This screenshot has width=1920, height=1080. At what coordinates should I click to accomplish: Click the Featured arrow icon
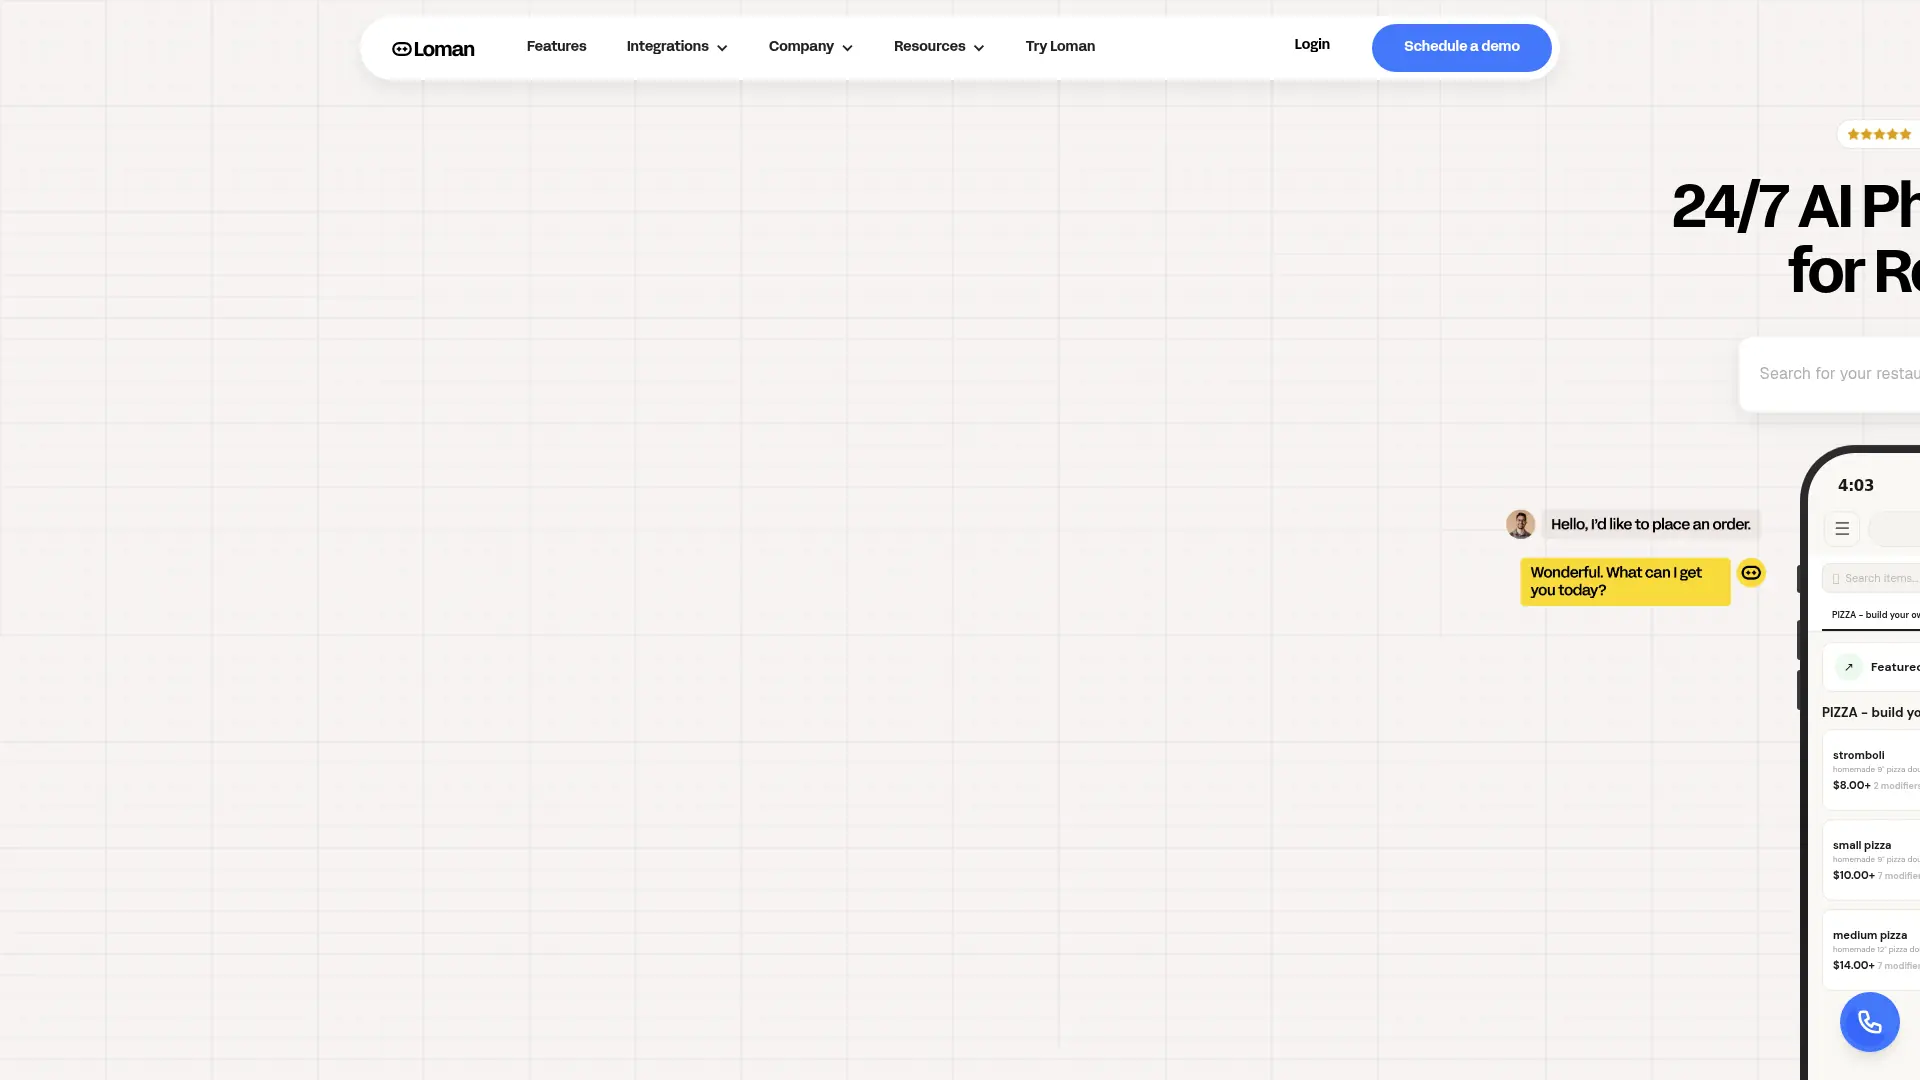1849,667
